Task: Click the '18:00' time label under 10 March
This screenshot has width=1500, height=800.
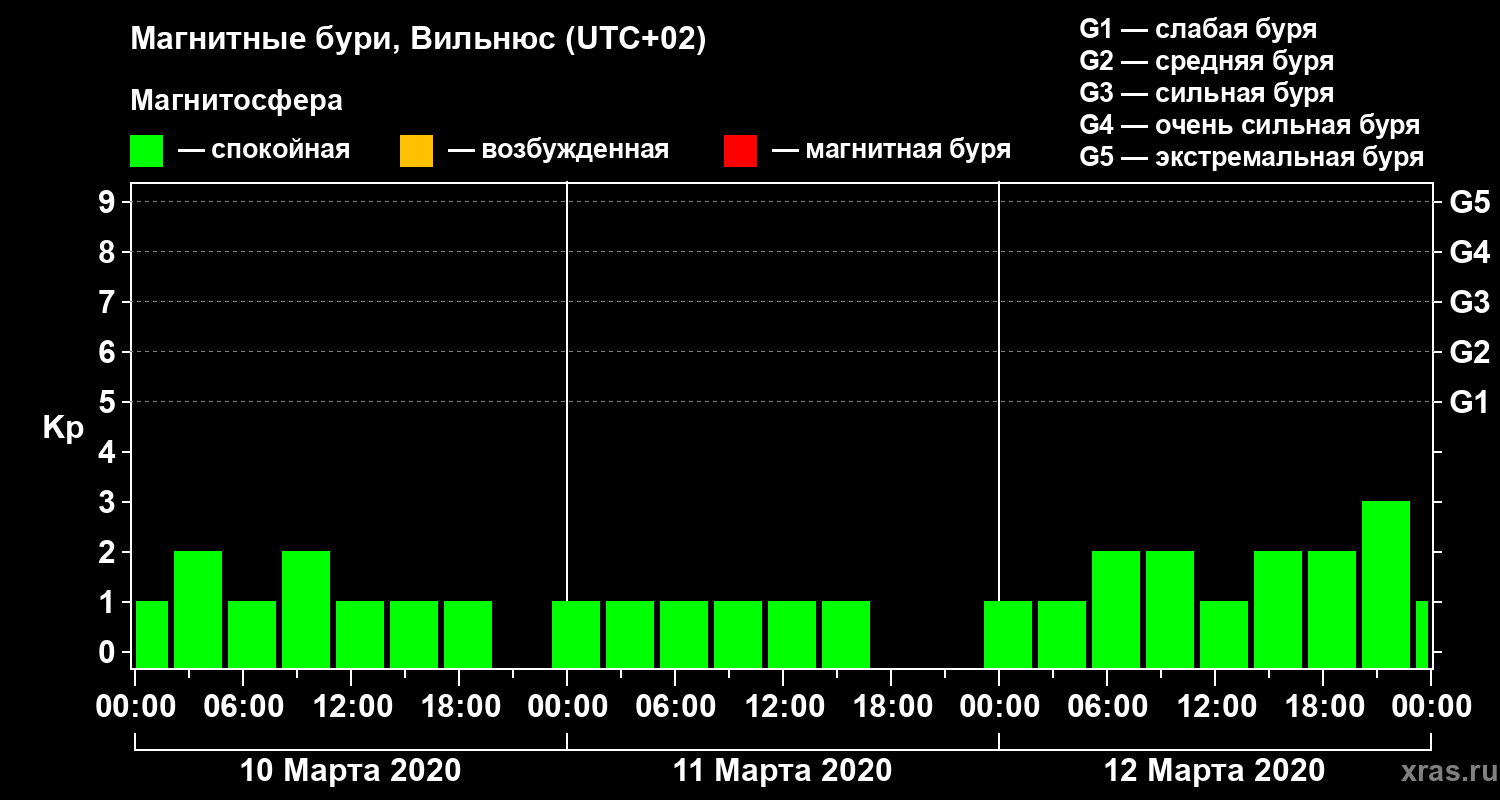Action: [459, 707]
